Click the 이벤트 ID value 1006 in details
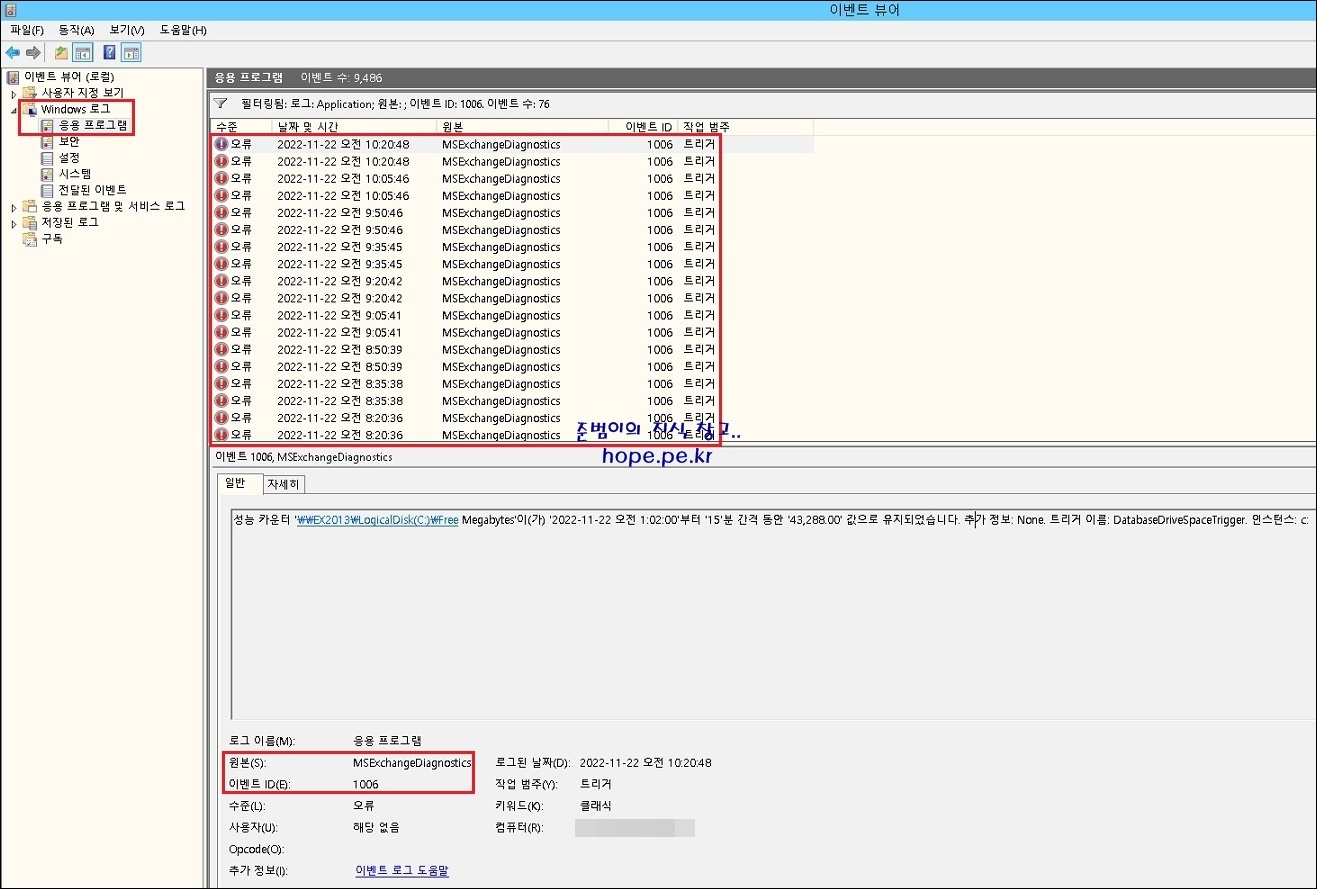Viewport: 1317px width, 889px height. click(366, 785)
